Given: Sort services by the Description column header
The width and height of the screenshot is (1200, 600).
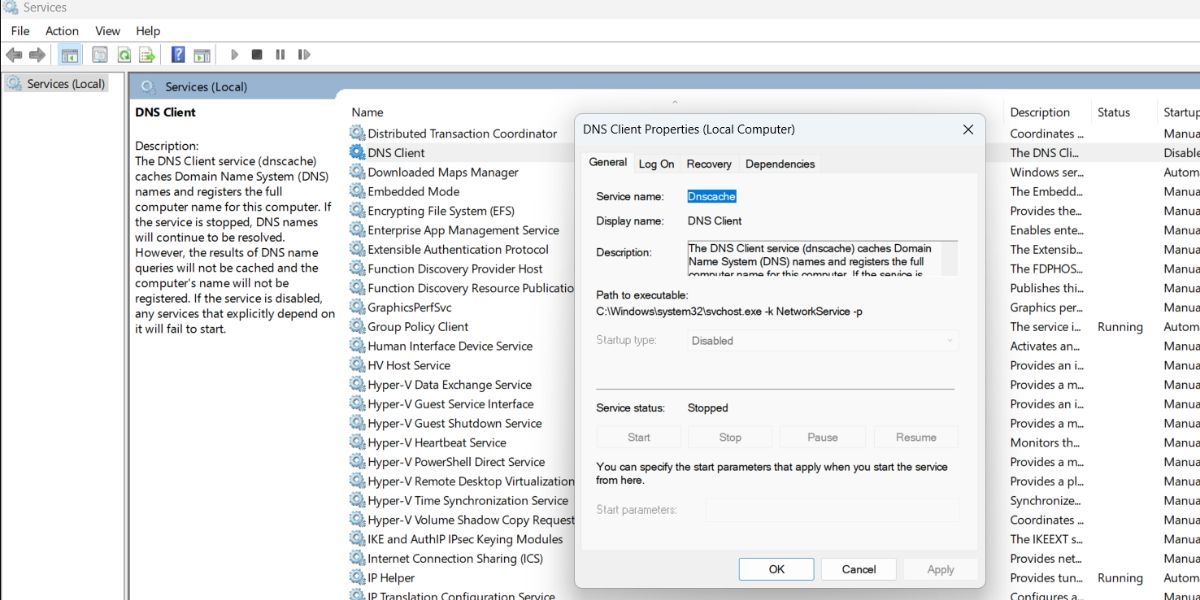Looking at the screenshot, I should point(1040,112).
